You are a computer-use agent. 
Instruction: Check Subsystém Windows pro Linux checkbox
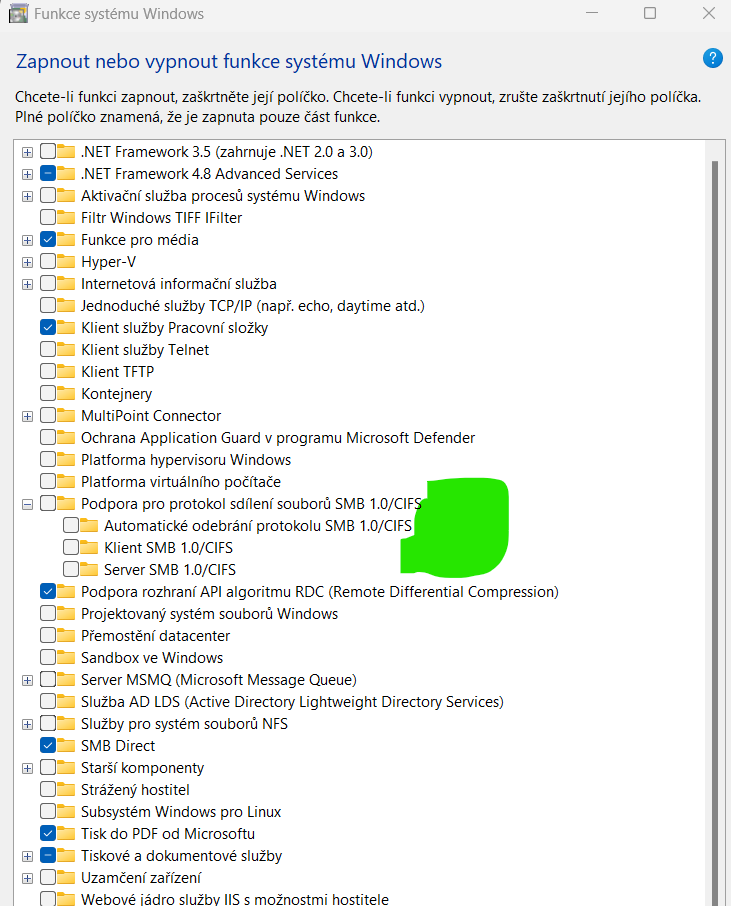tap(48, 811)
